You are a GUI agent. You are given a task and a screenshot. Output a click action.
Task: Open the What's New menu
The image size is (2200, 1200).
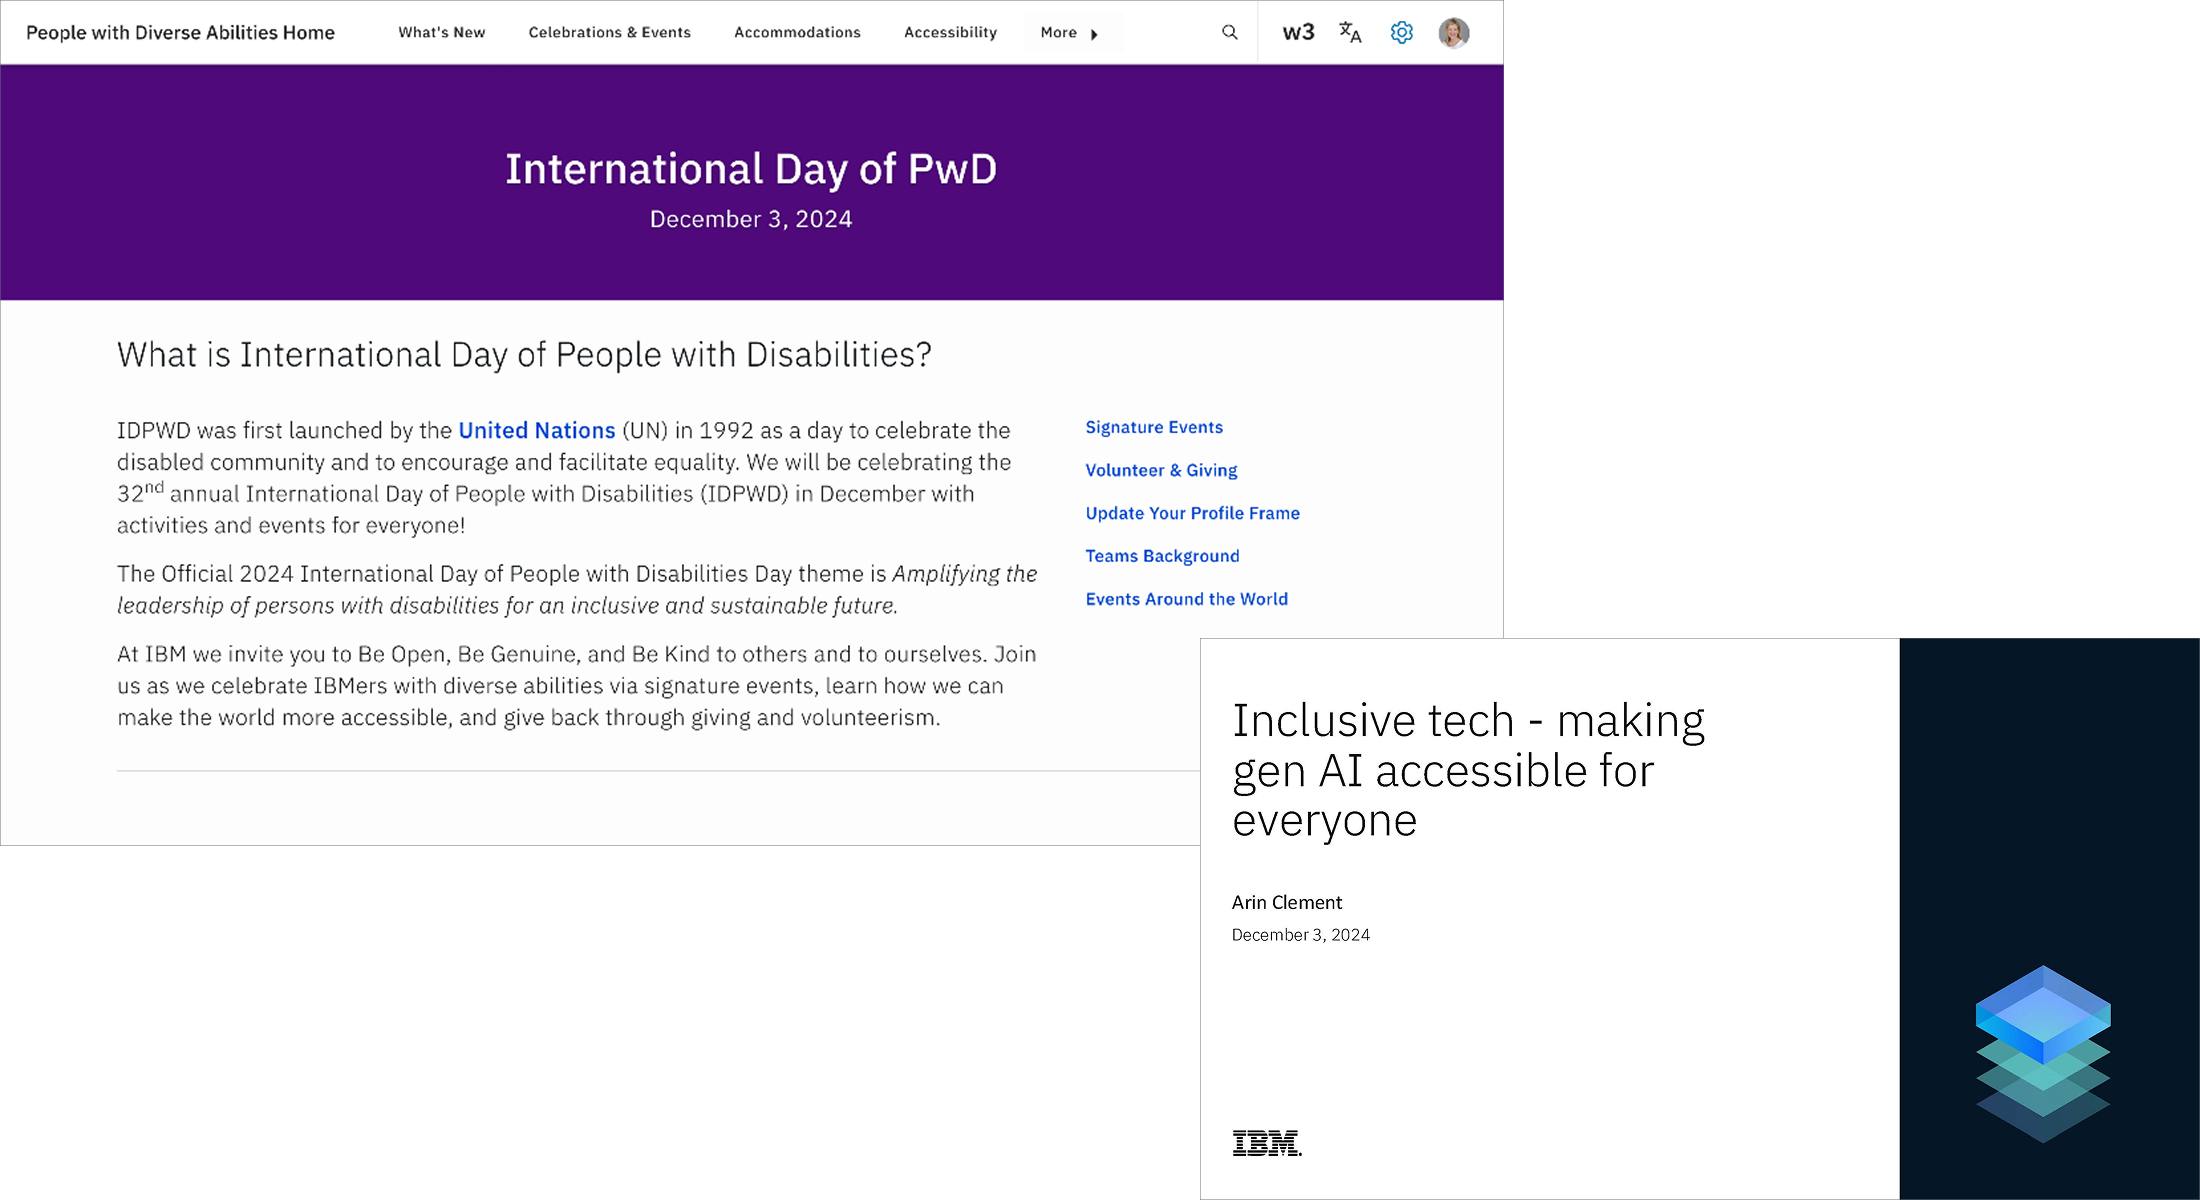tap(442, 33)
